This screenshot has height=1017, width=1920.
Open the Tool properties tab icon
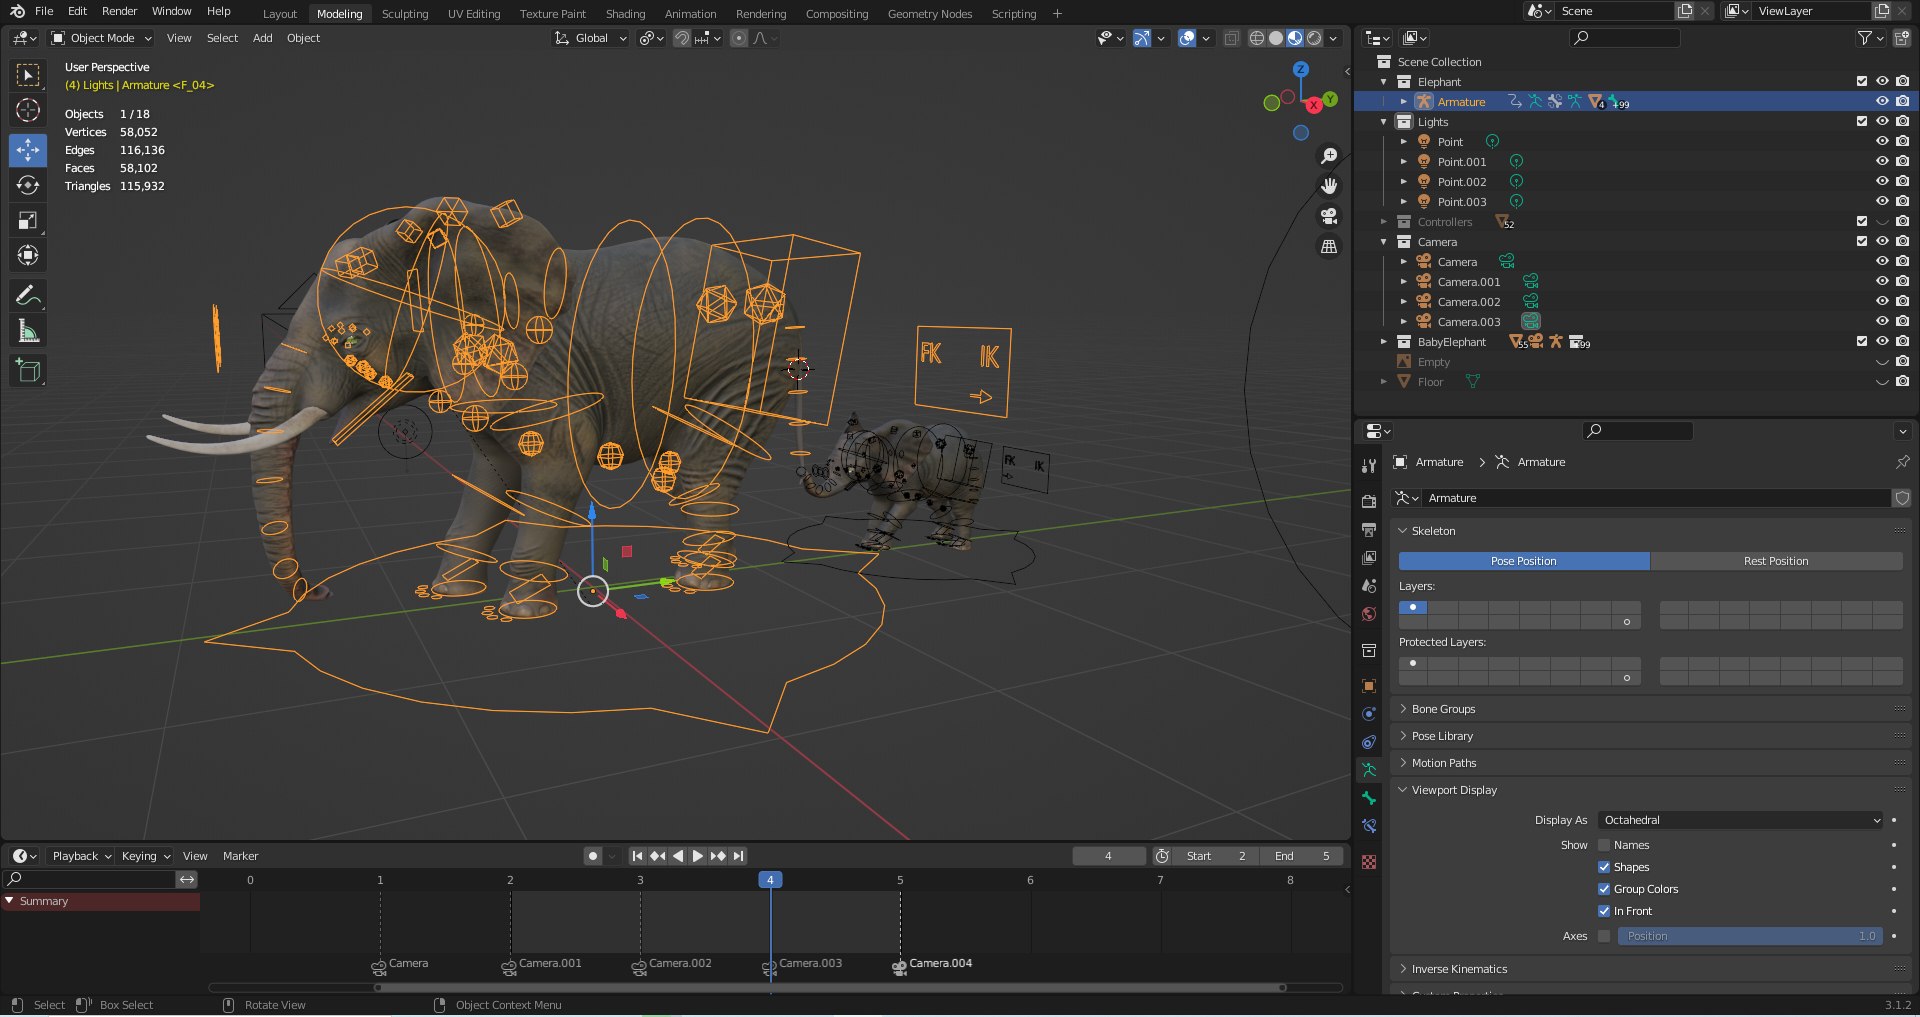tap(1369, 466)
